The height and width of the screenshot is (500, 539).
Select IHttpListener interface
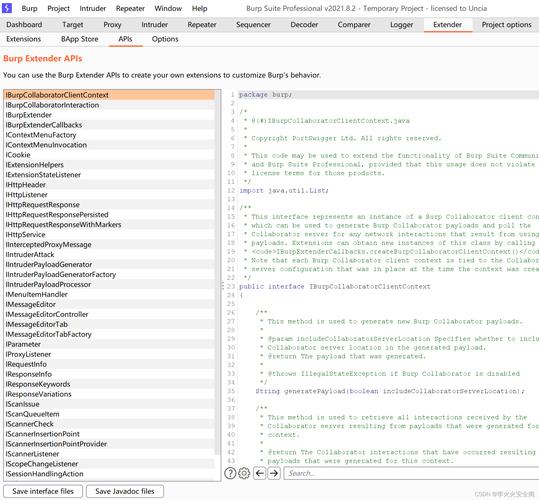click(109, 195)
